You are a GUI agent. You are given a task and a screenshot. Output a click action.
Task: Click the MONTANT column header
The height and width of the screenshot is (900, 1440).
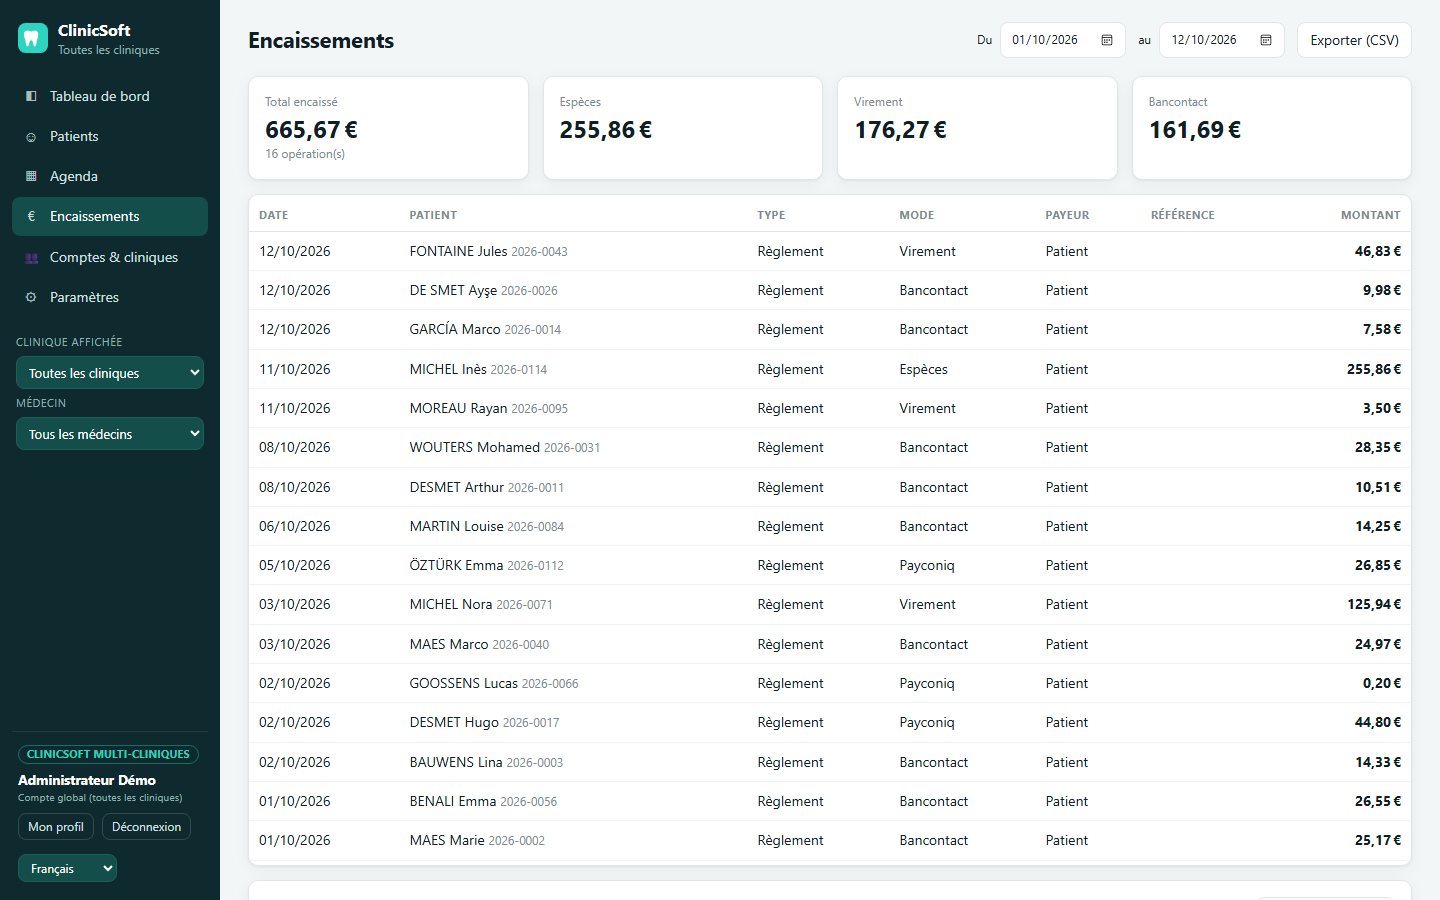(x=1370, y=215)
